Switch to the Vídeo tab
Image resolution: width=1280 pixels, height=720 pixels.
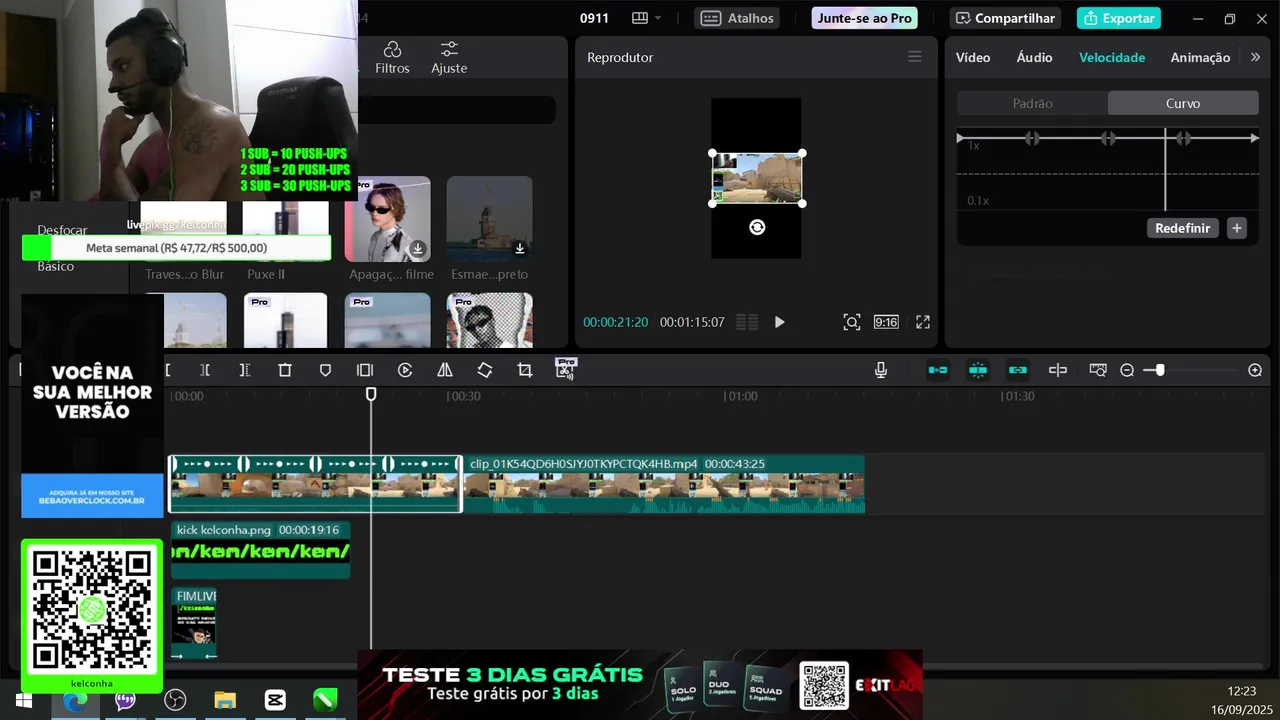(973, 58)
